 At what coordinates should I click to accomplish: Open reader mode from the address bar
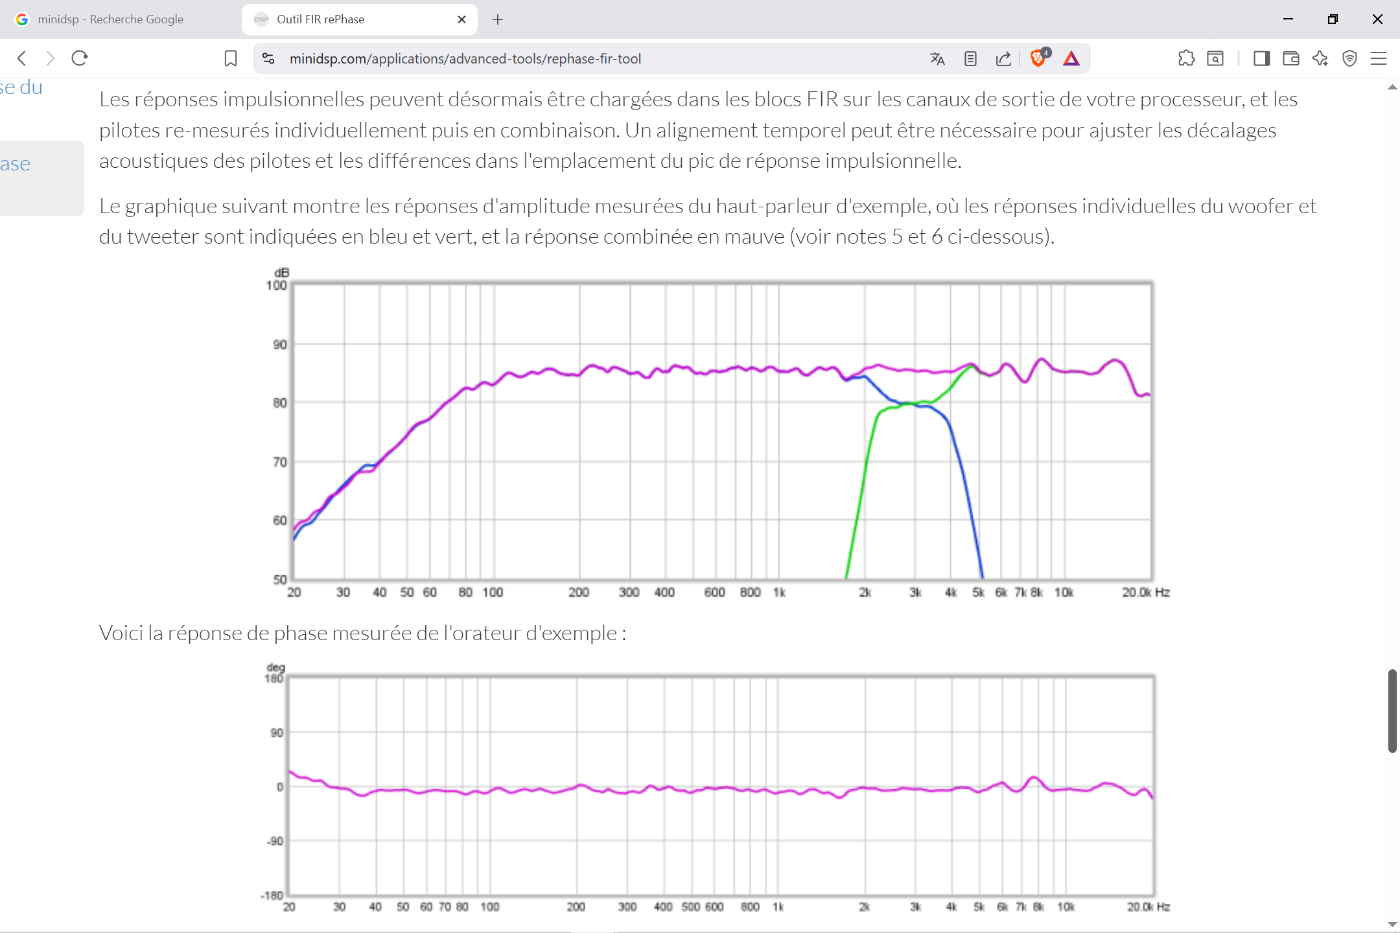[970, 59]
